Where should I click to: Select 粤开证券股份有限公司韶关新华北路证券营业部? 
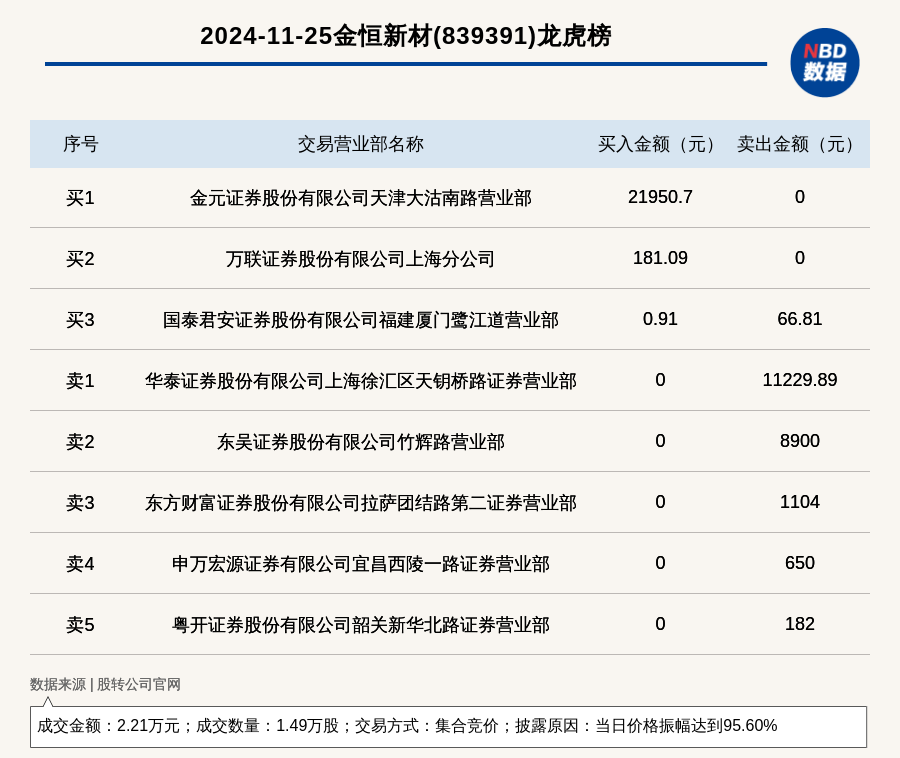pyautogui.click(x=360, y=625)
